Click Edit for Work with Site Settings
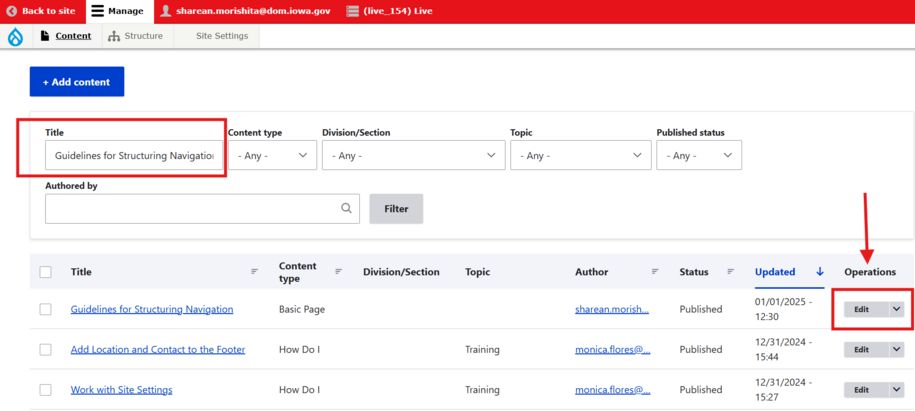 coord(867,389)
